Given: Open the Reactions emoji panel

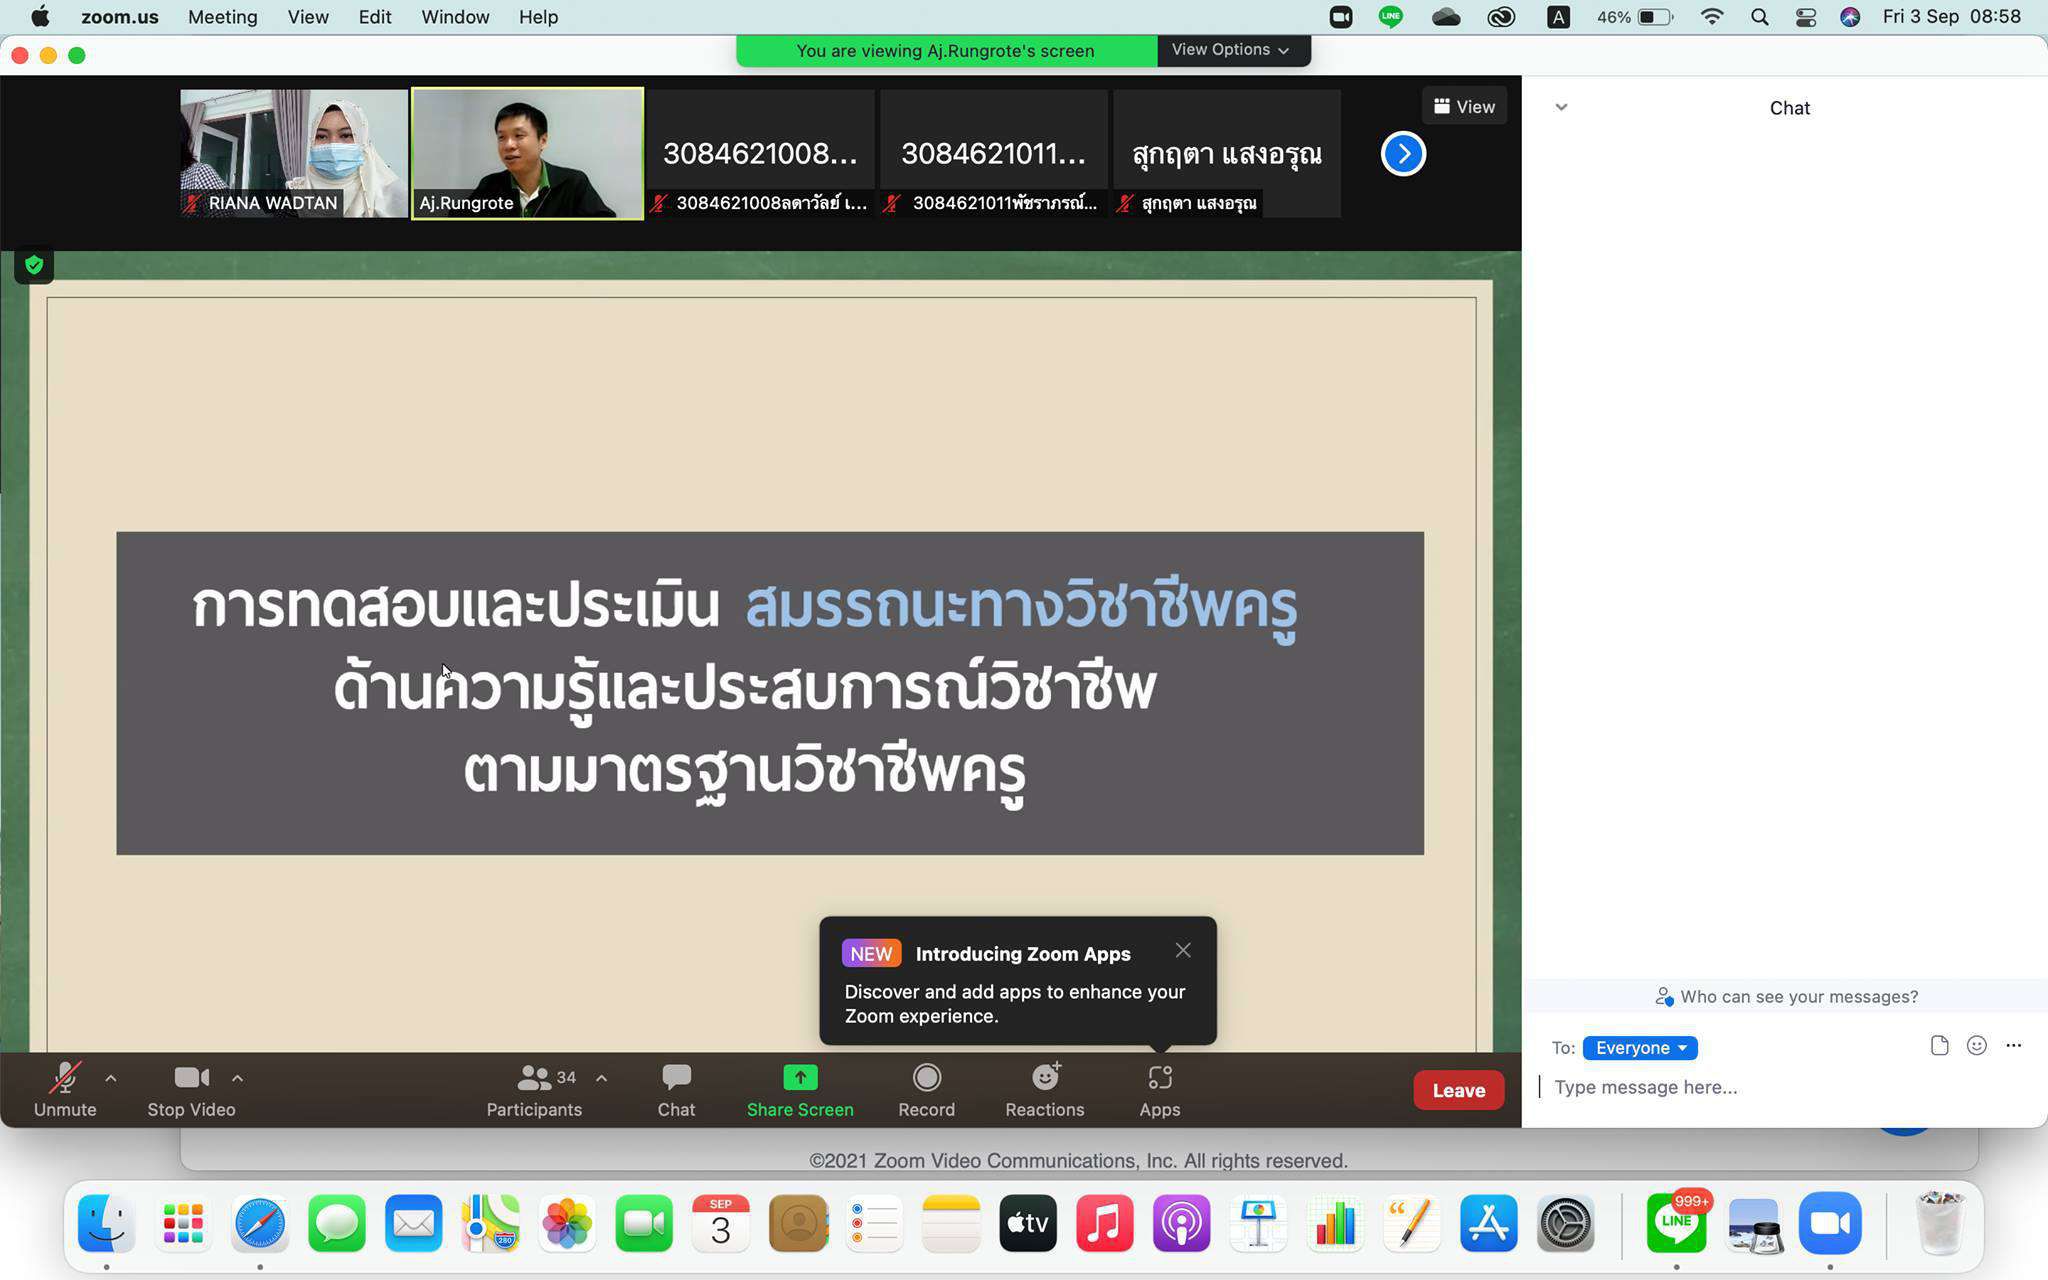Looking at the screenshot, I should tap(1044, 1088).
